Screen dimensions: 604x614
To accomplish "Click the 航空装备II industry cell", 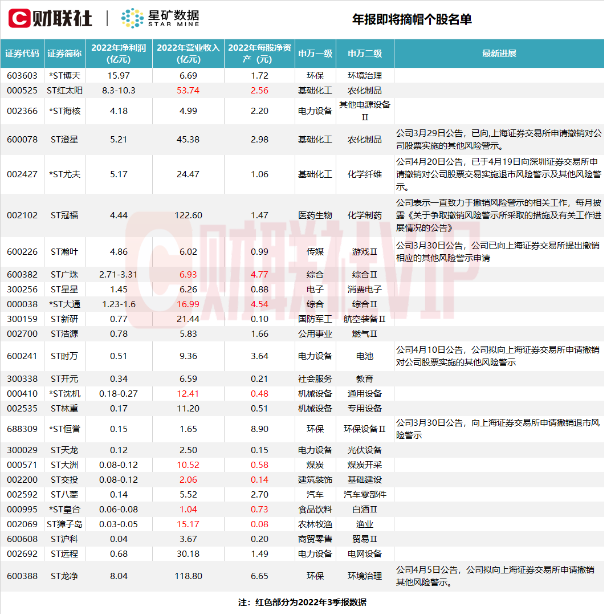I will click(x=365, y=319).
